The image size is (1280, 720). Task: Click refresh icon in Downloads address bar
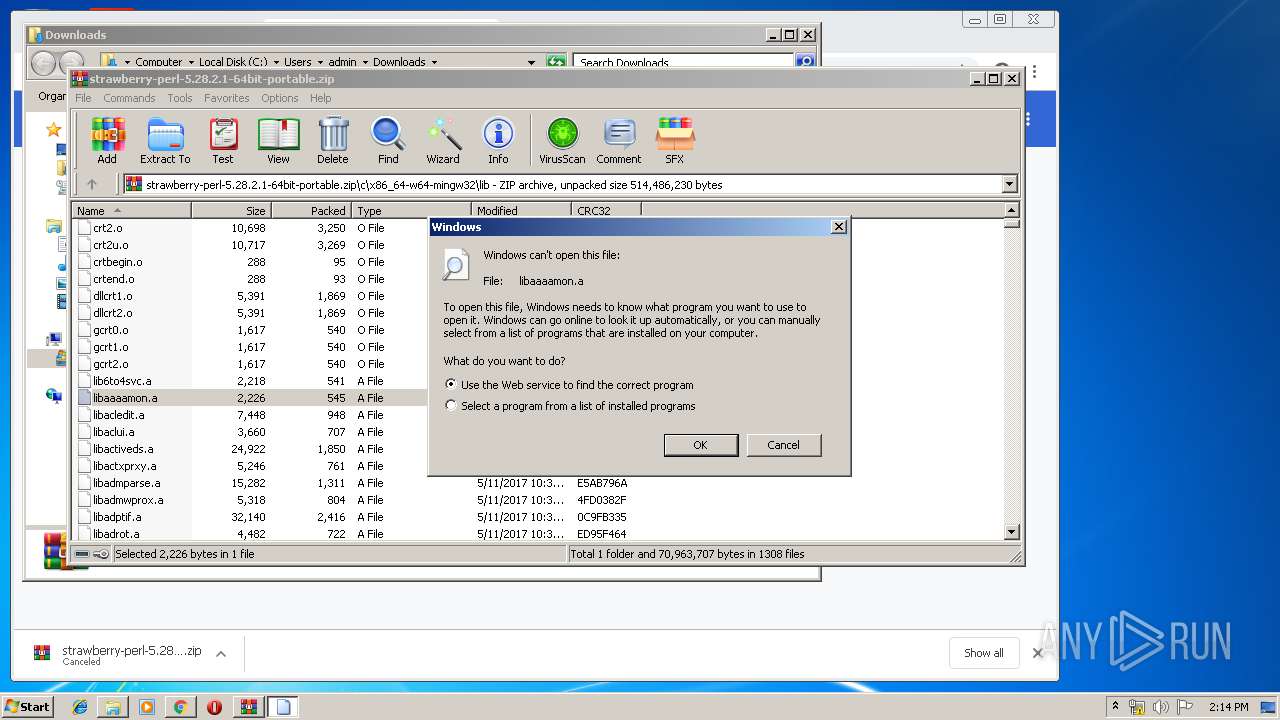tap(556, 62)
